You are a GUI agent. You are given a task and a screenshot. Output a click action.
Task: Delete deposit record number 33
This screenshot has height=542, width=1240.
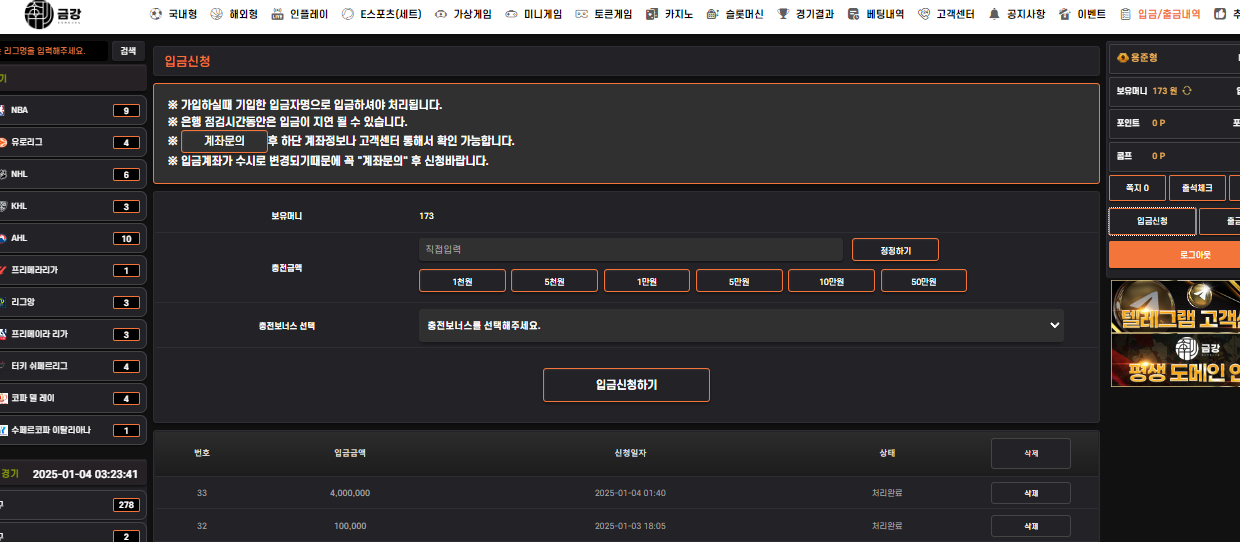point(1030,493)
